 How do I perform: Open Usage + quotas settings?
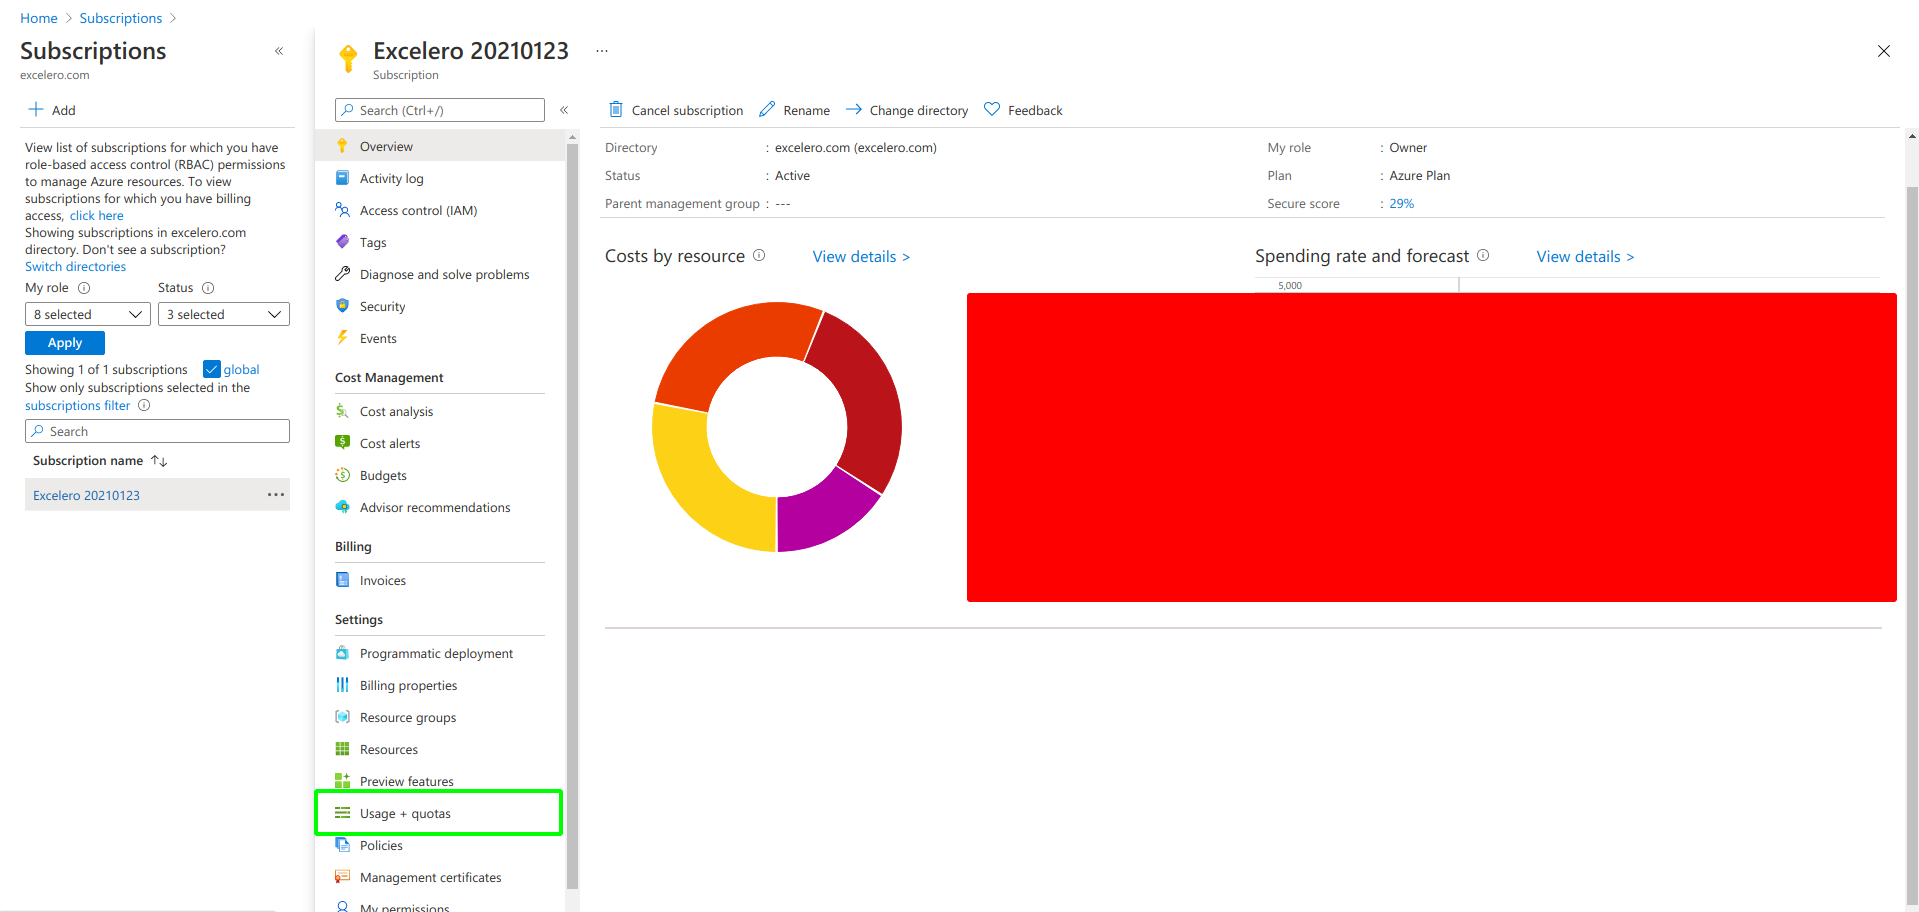pyautogui.click(x=405, y=813)
